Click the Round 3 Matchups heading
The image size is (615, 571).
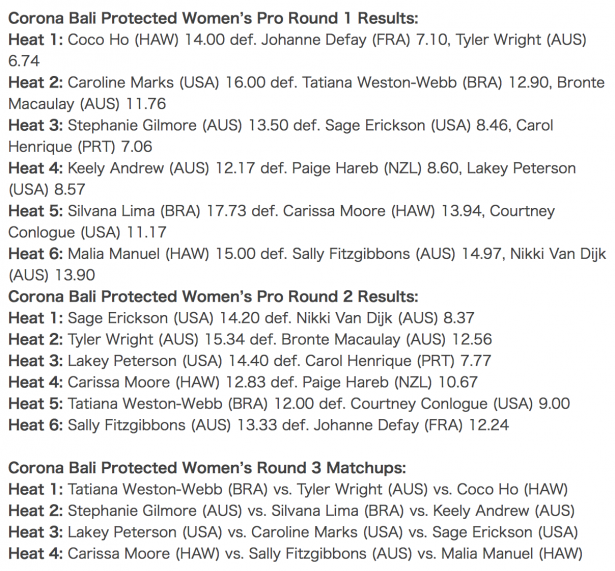point(207,468)
